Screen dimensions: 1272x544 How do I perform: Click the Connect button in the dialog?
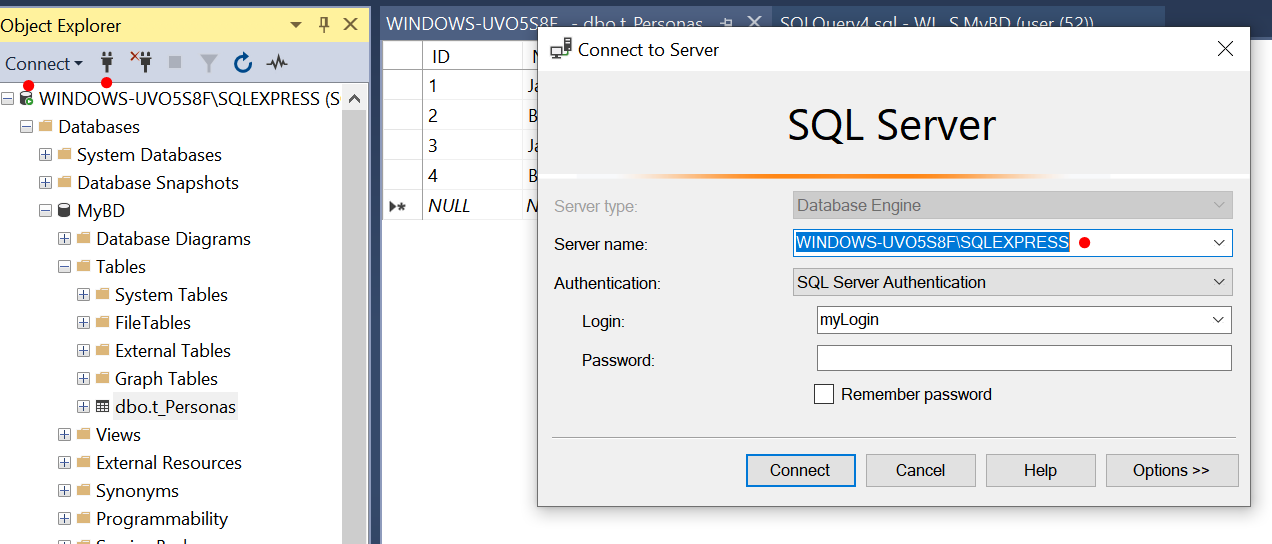point(801,470)
